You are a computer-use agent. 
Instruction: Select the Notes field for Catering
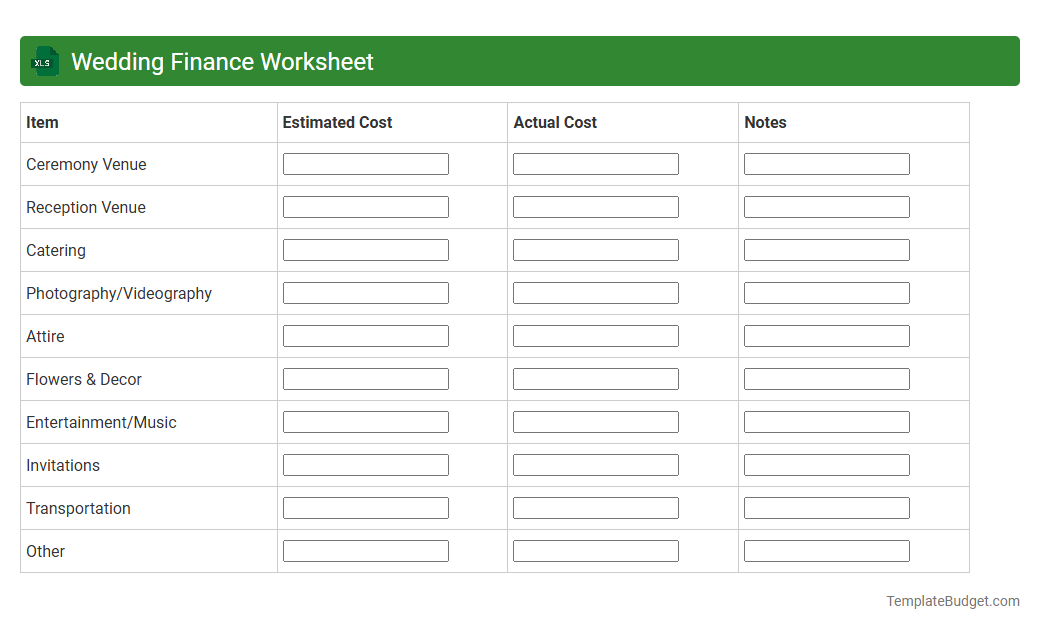[826, 249]
